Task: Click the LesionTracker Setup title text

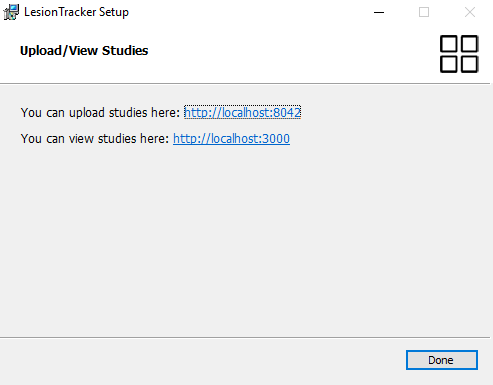Action: tap(76, 12)
